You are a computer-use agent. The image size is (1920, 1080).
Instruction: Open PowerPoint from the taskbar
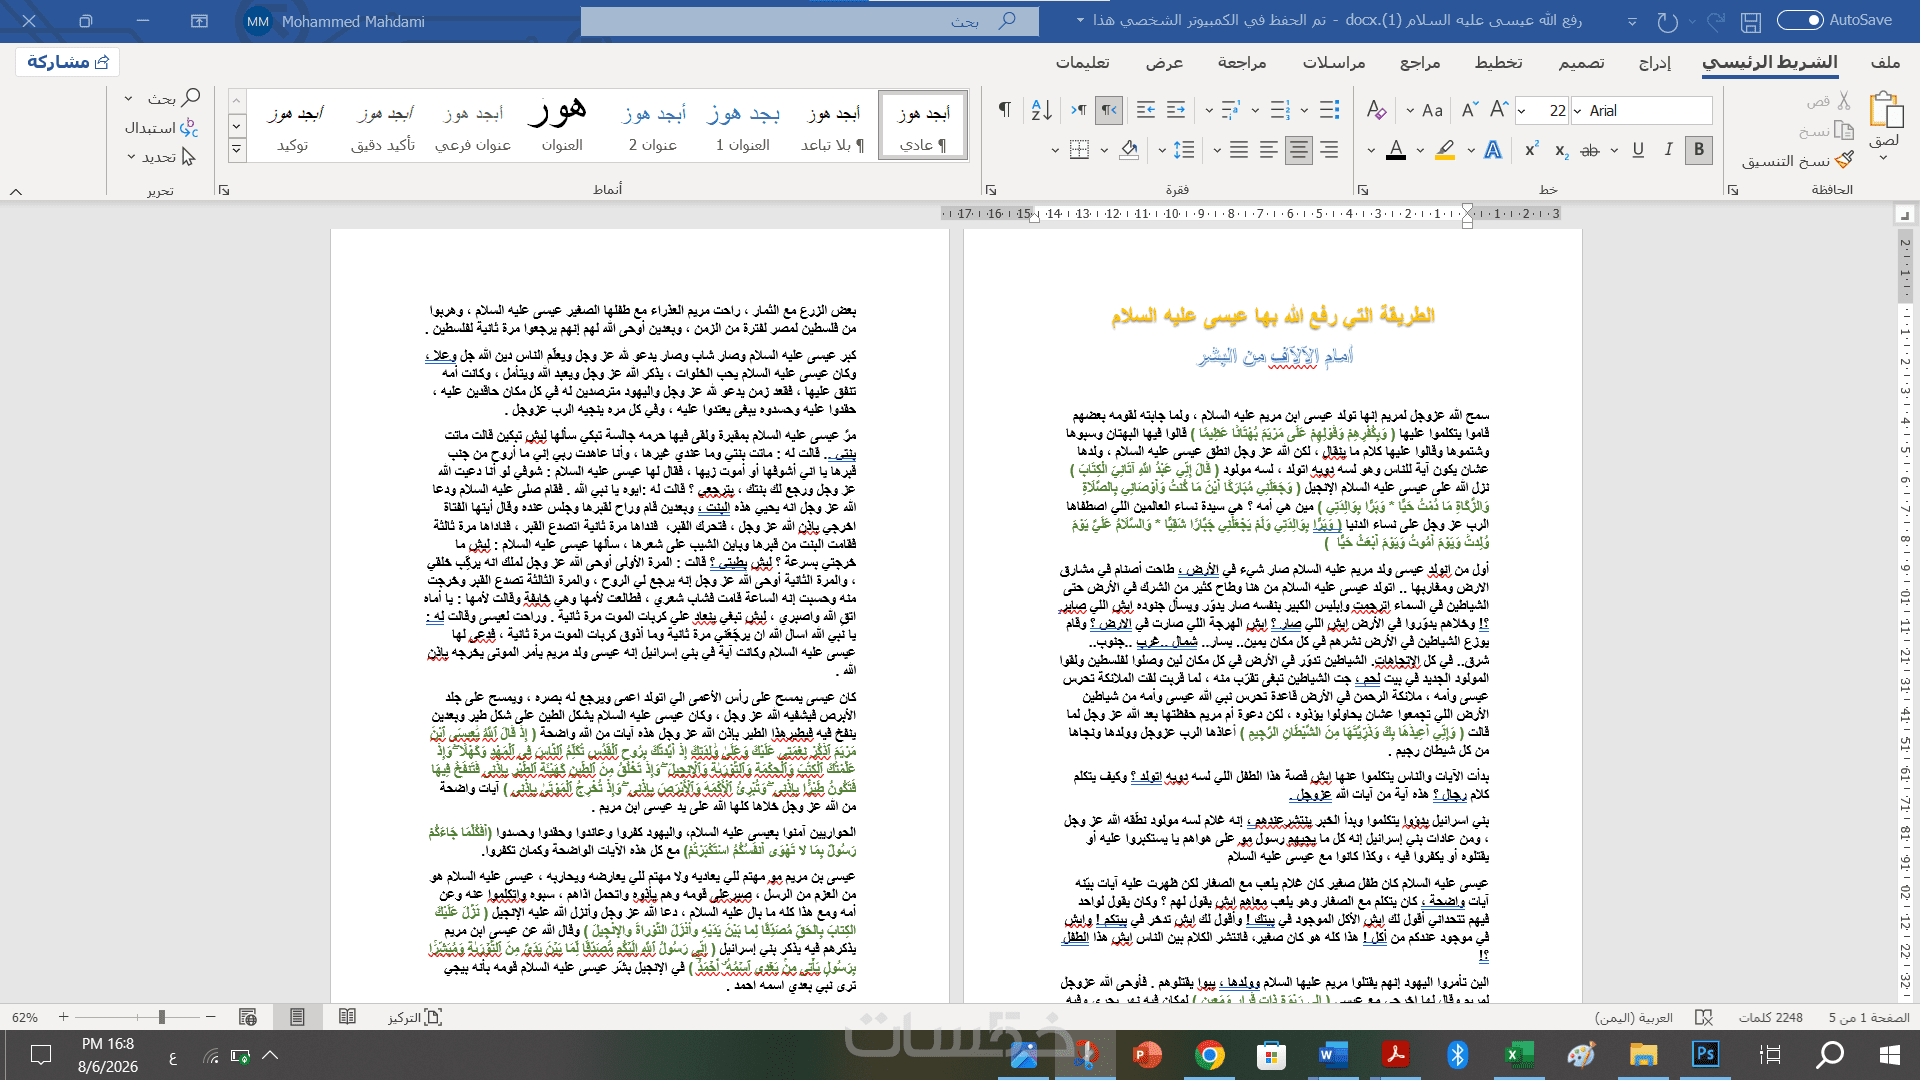coord(1147,1055)
